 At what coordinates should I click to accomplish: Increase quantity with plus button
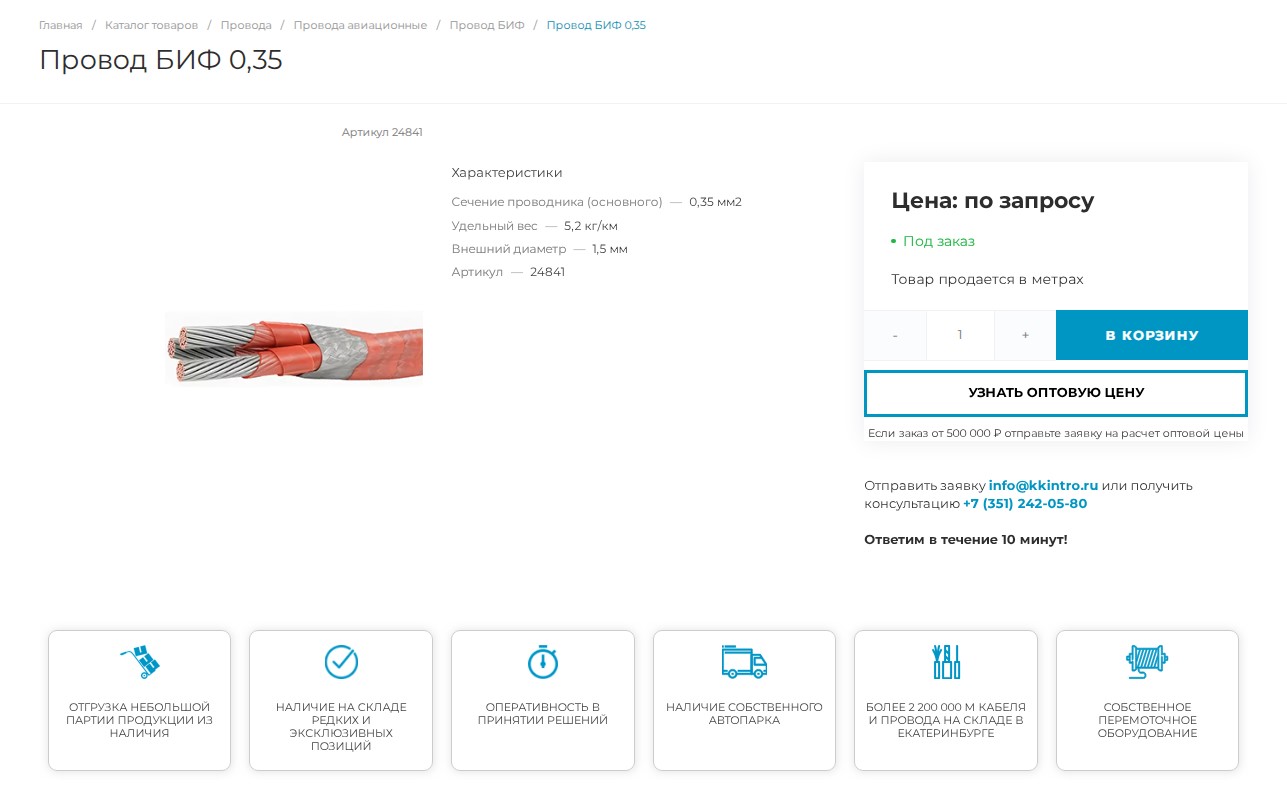click(1025, 335)
